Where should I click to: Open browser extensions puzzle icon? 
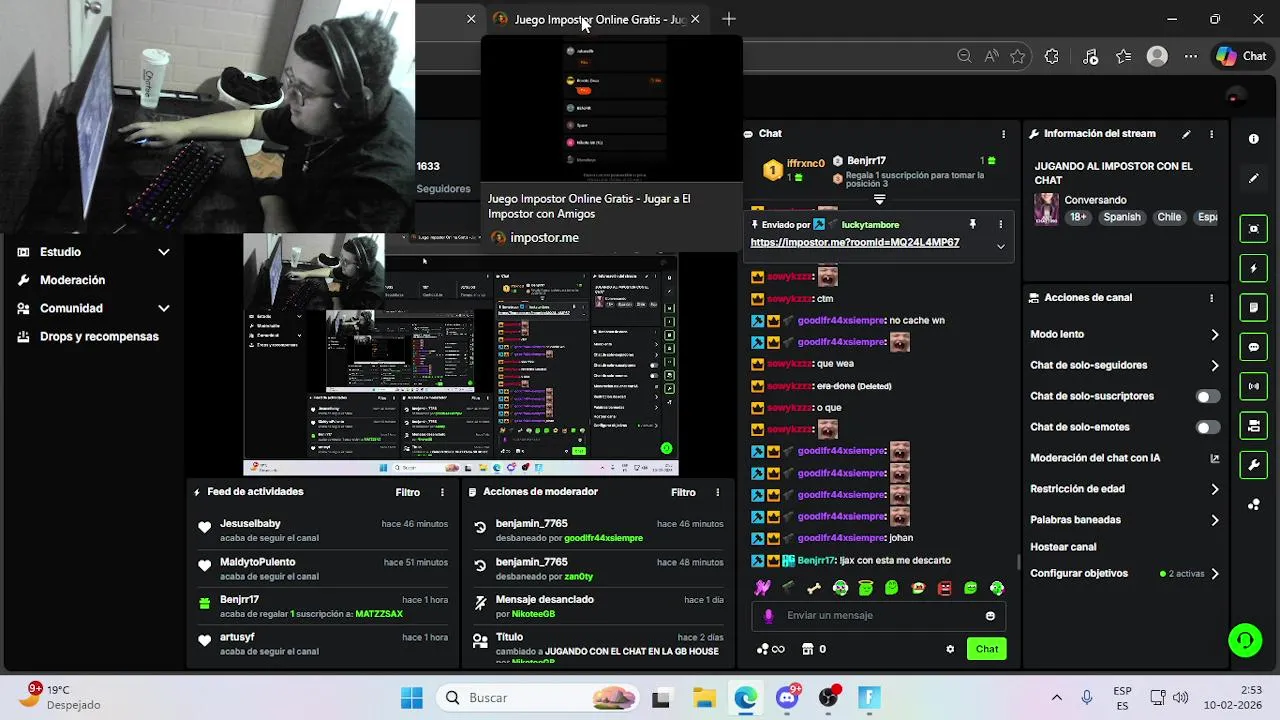[x=1051, y=57]
